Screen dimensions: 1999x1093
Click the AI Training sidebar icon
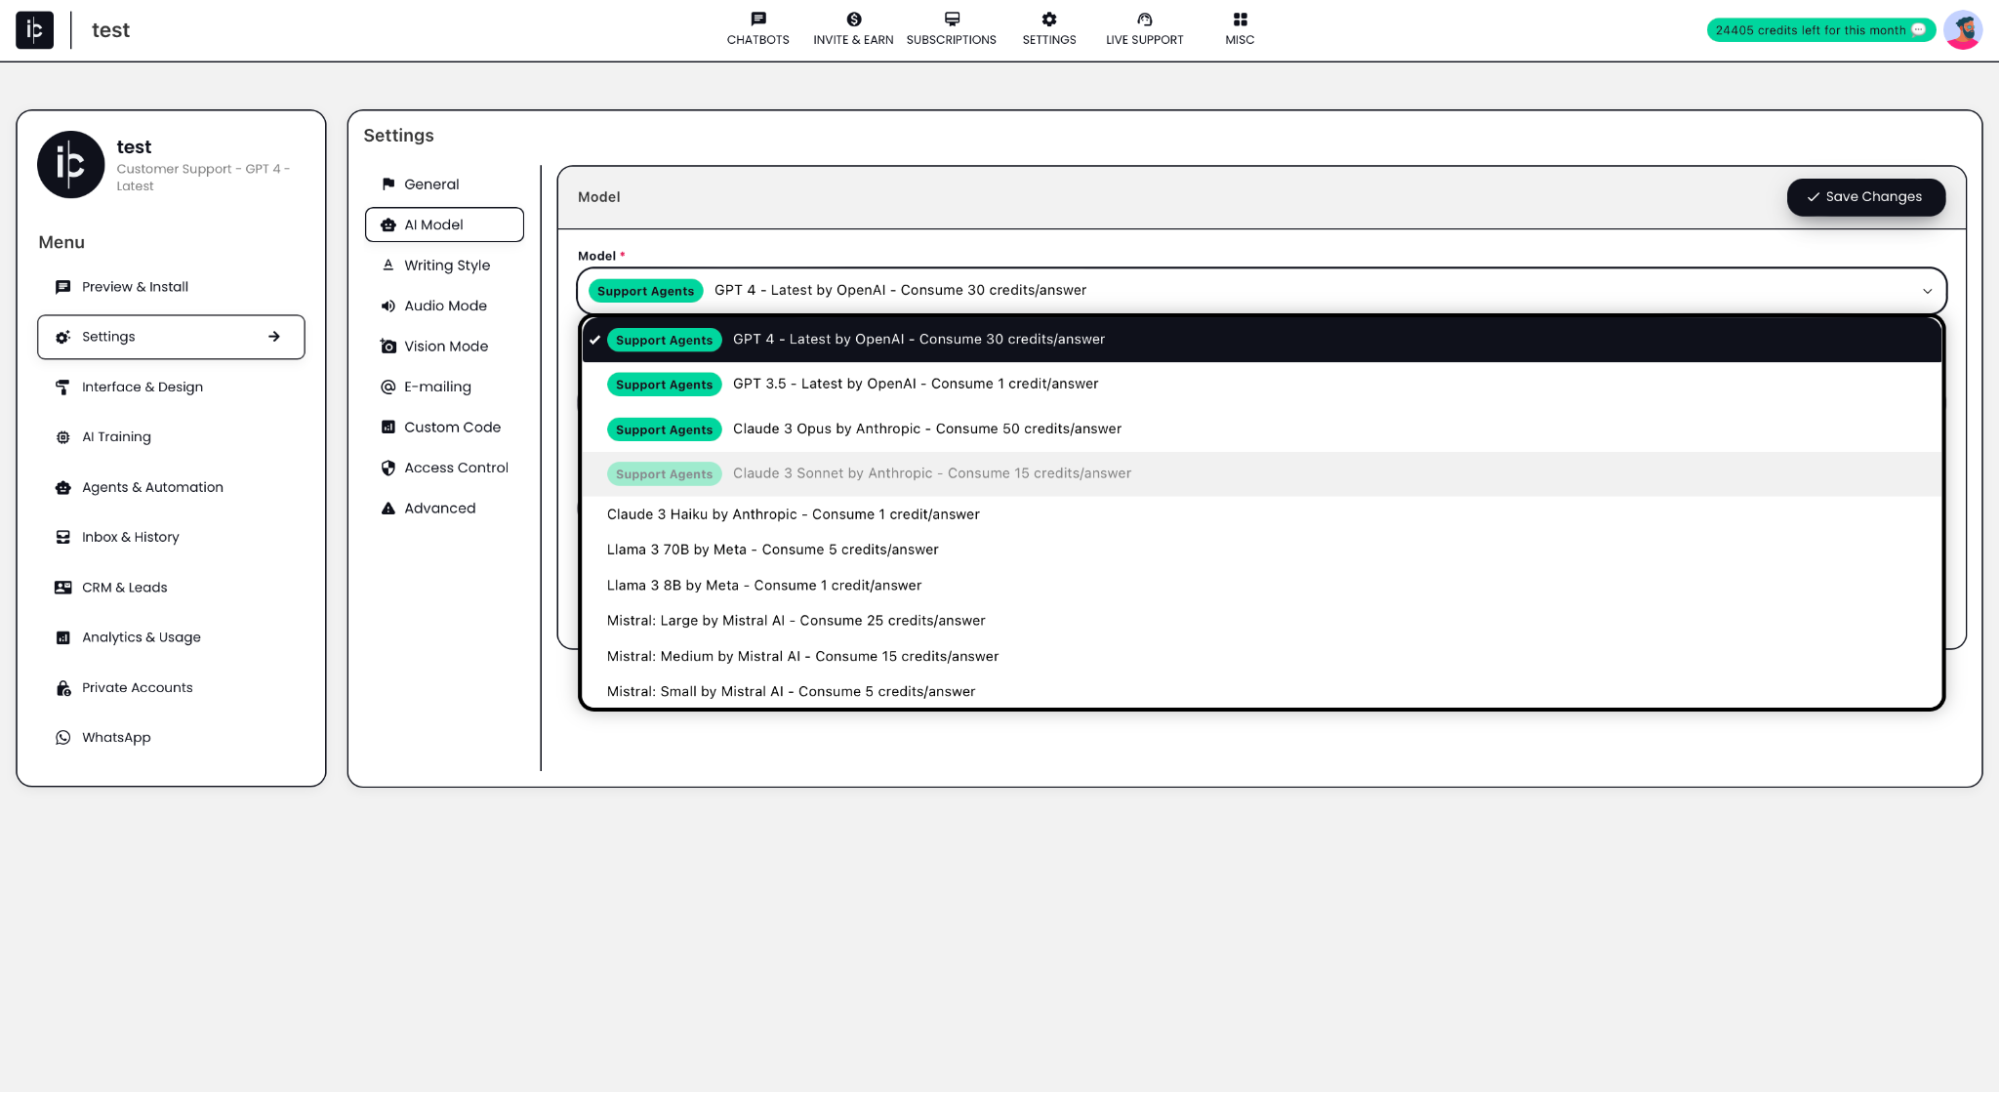[62, 436]
